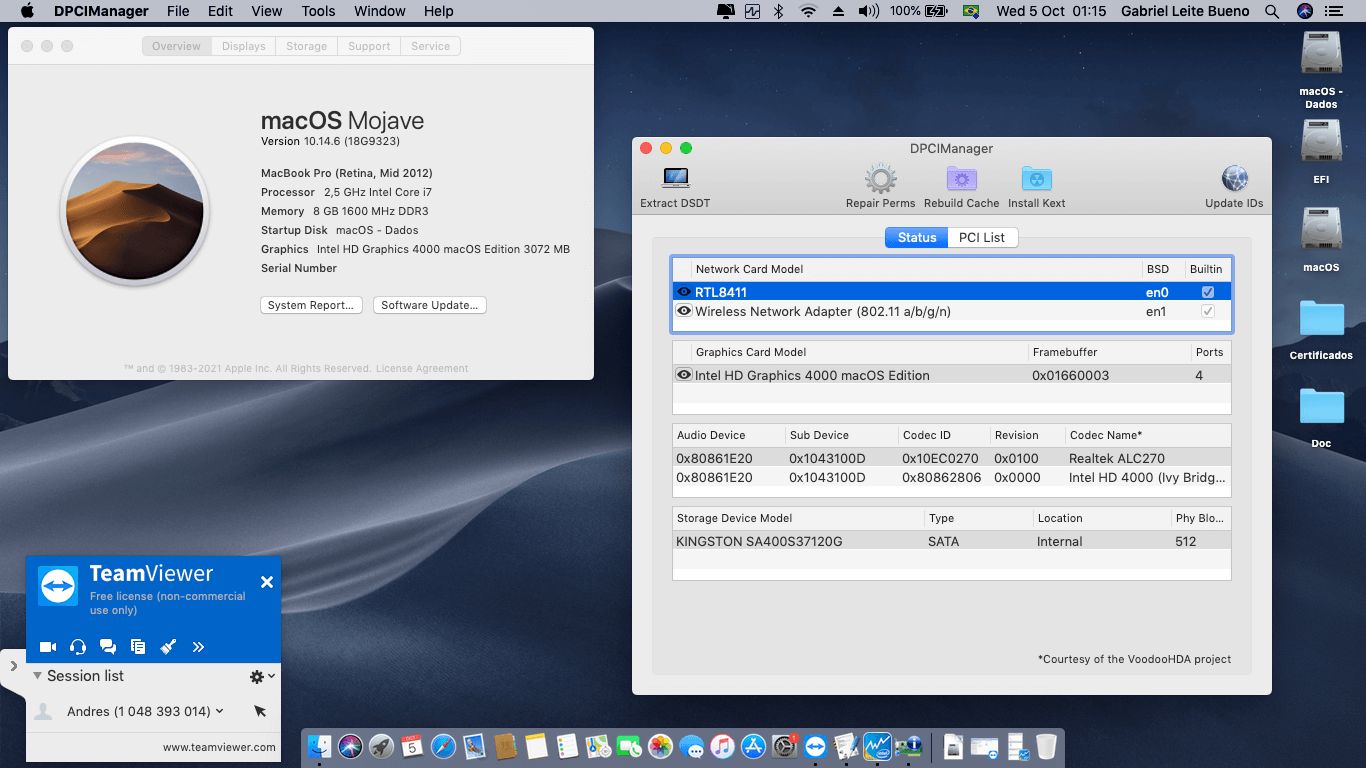Open Safari from the Dock
The height and width of the screenshot is (768, 1366).
(443, 746)
